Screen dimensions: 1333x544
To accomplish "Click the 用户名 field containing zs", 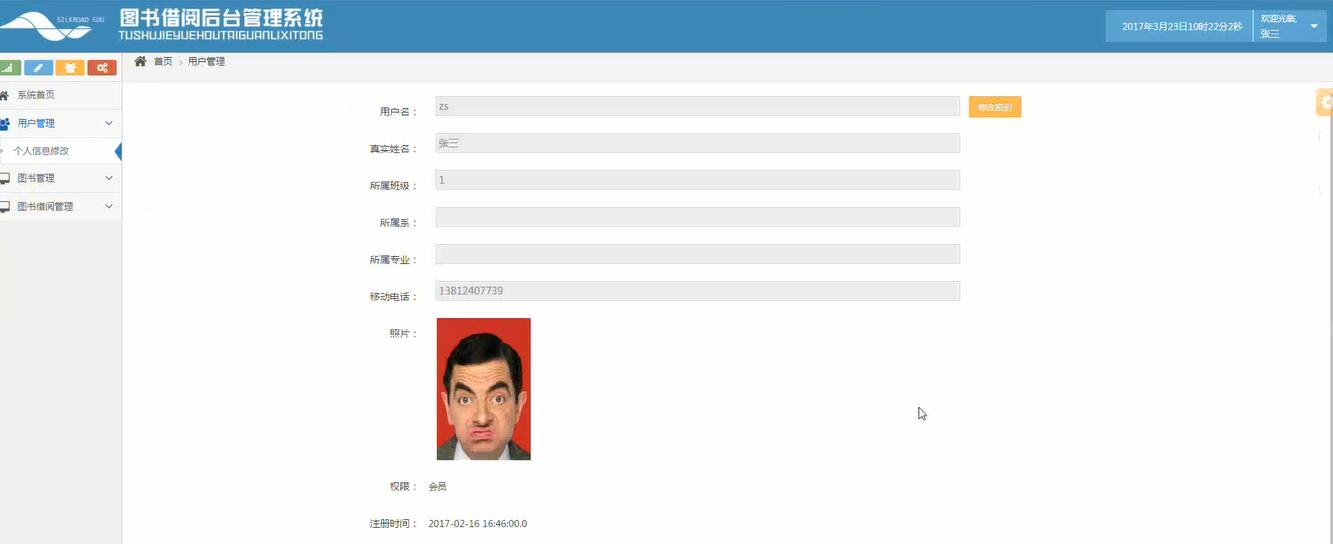I will click(x=697, y=106).
